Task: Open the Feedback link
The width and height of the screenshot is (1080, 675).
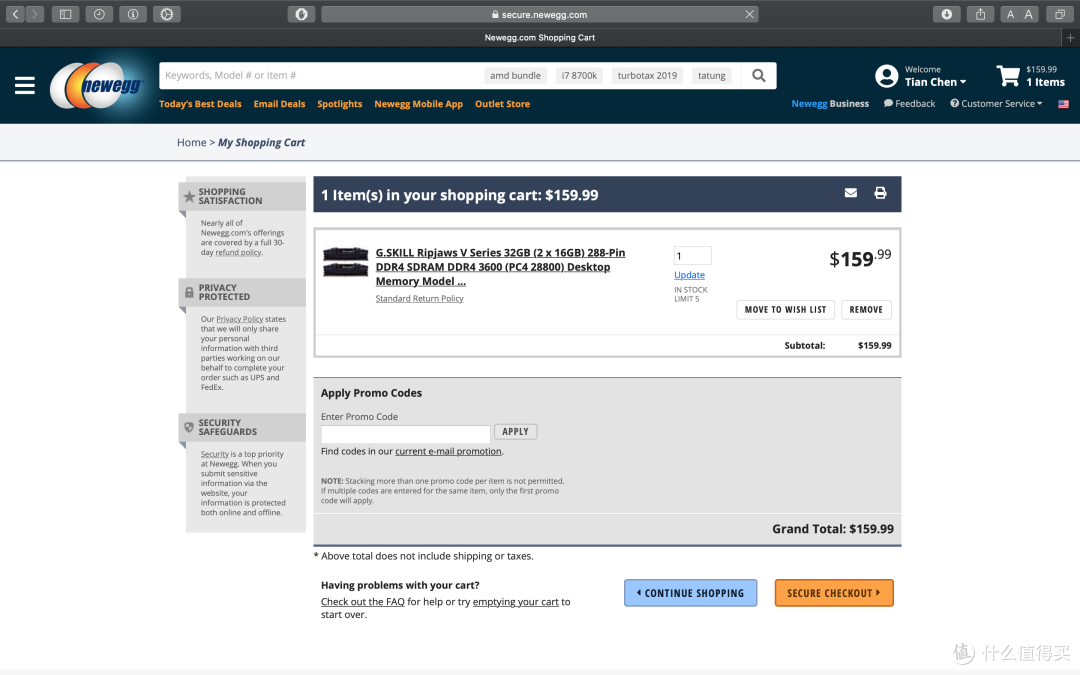Action: pos(909,103)
